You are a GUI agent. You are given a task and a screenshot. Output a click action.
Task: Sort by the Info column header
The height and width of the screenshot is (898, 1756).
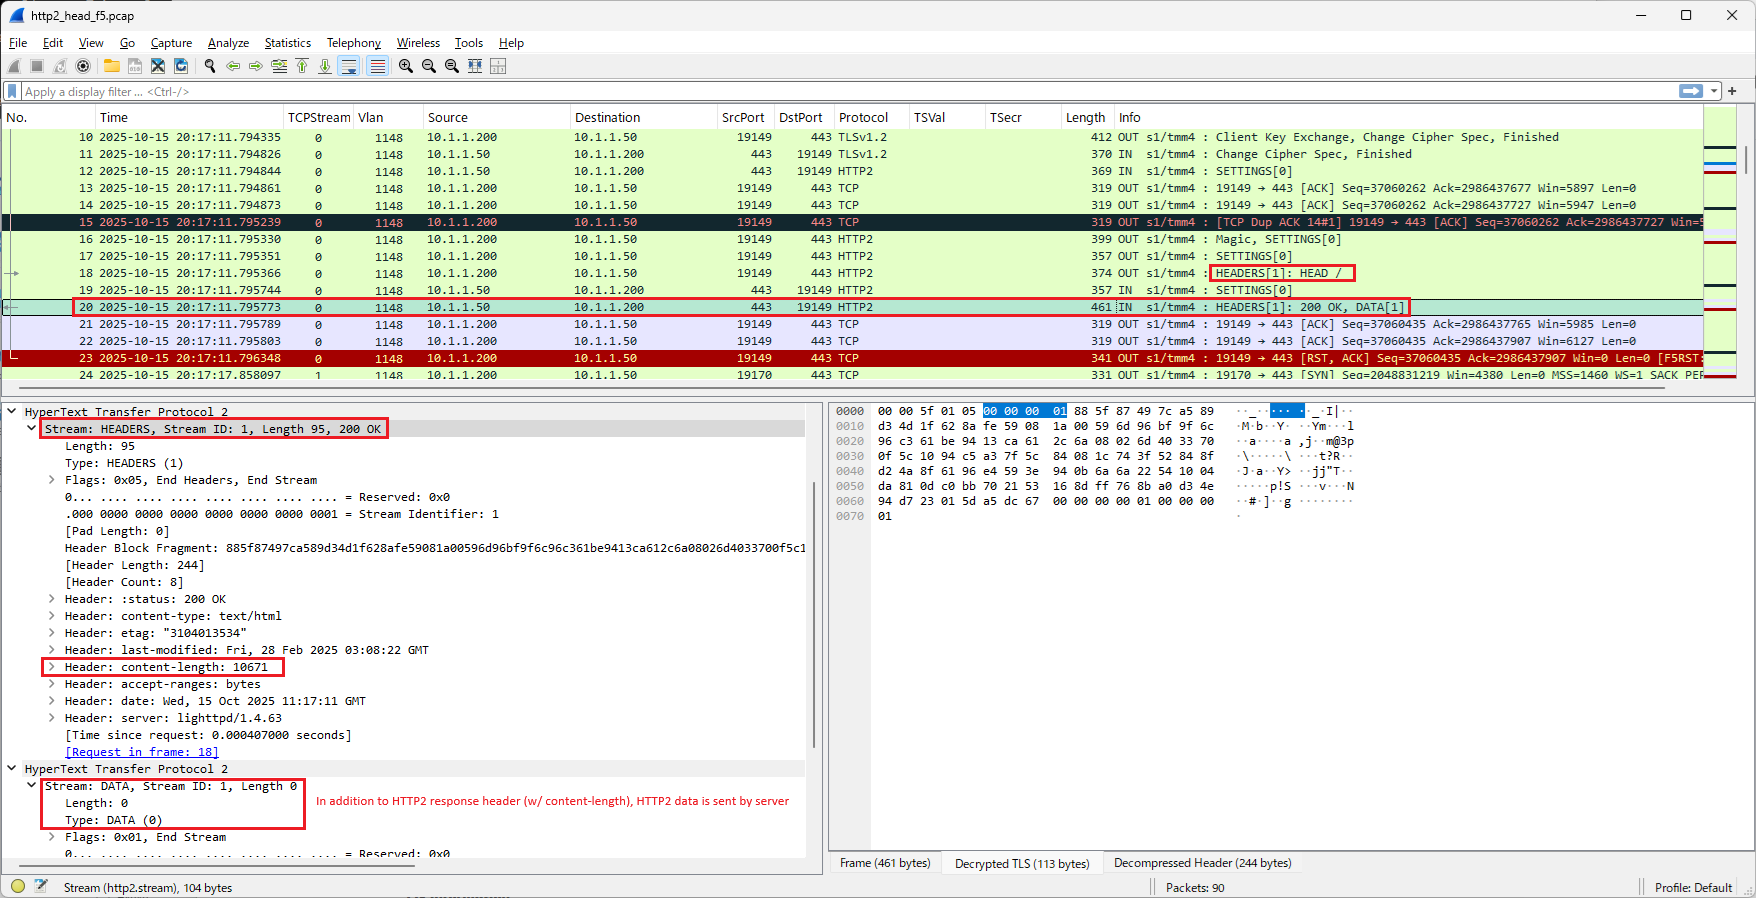click(x=1408, y=117)
